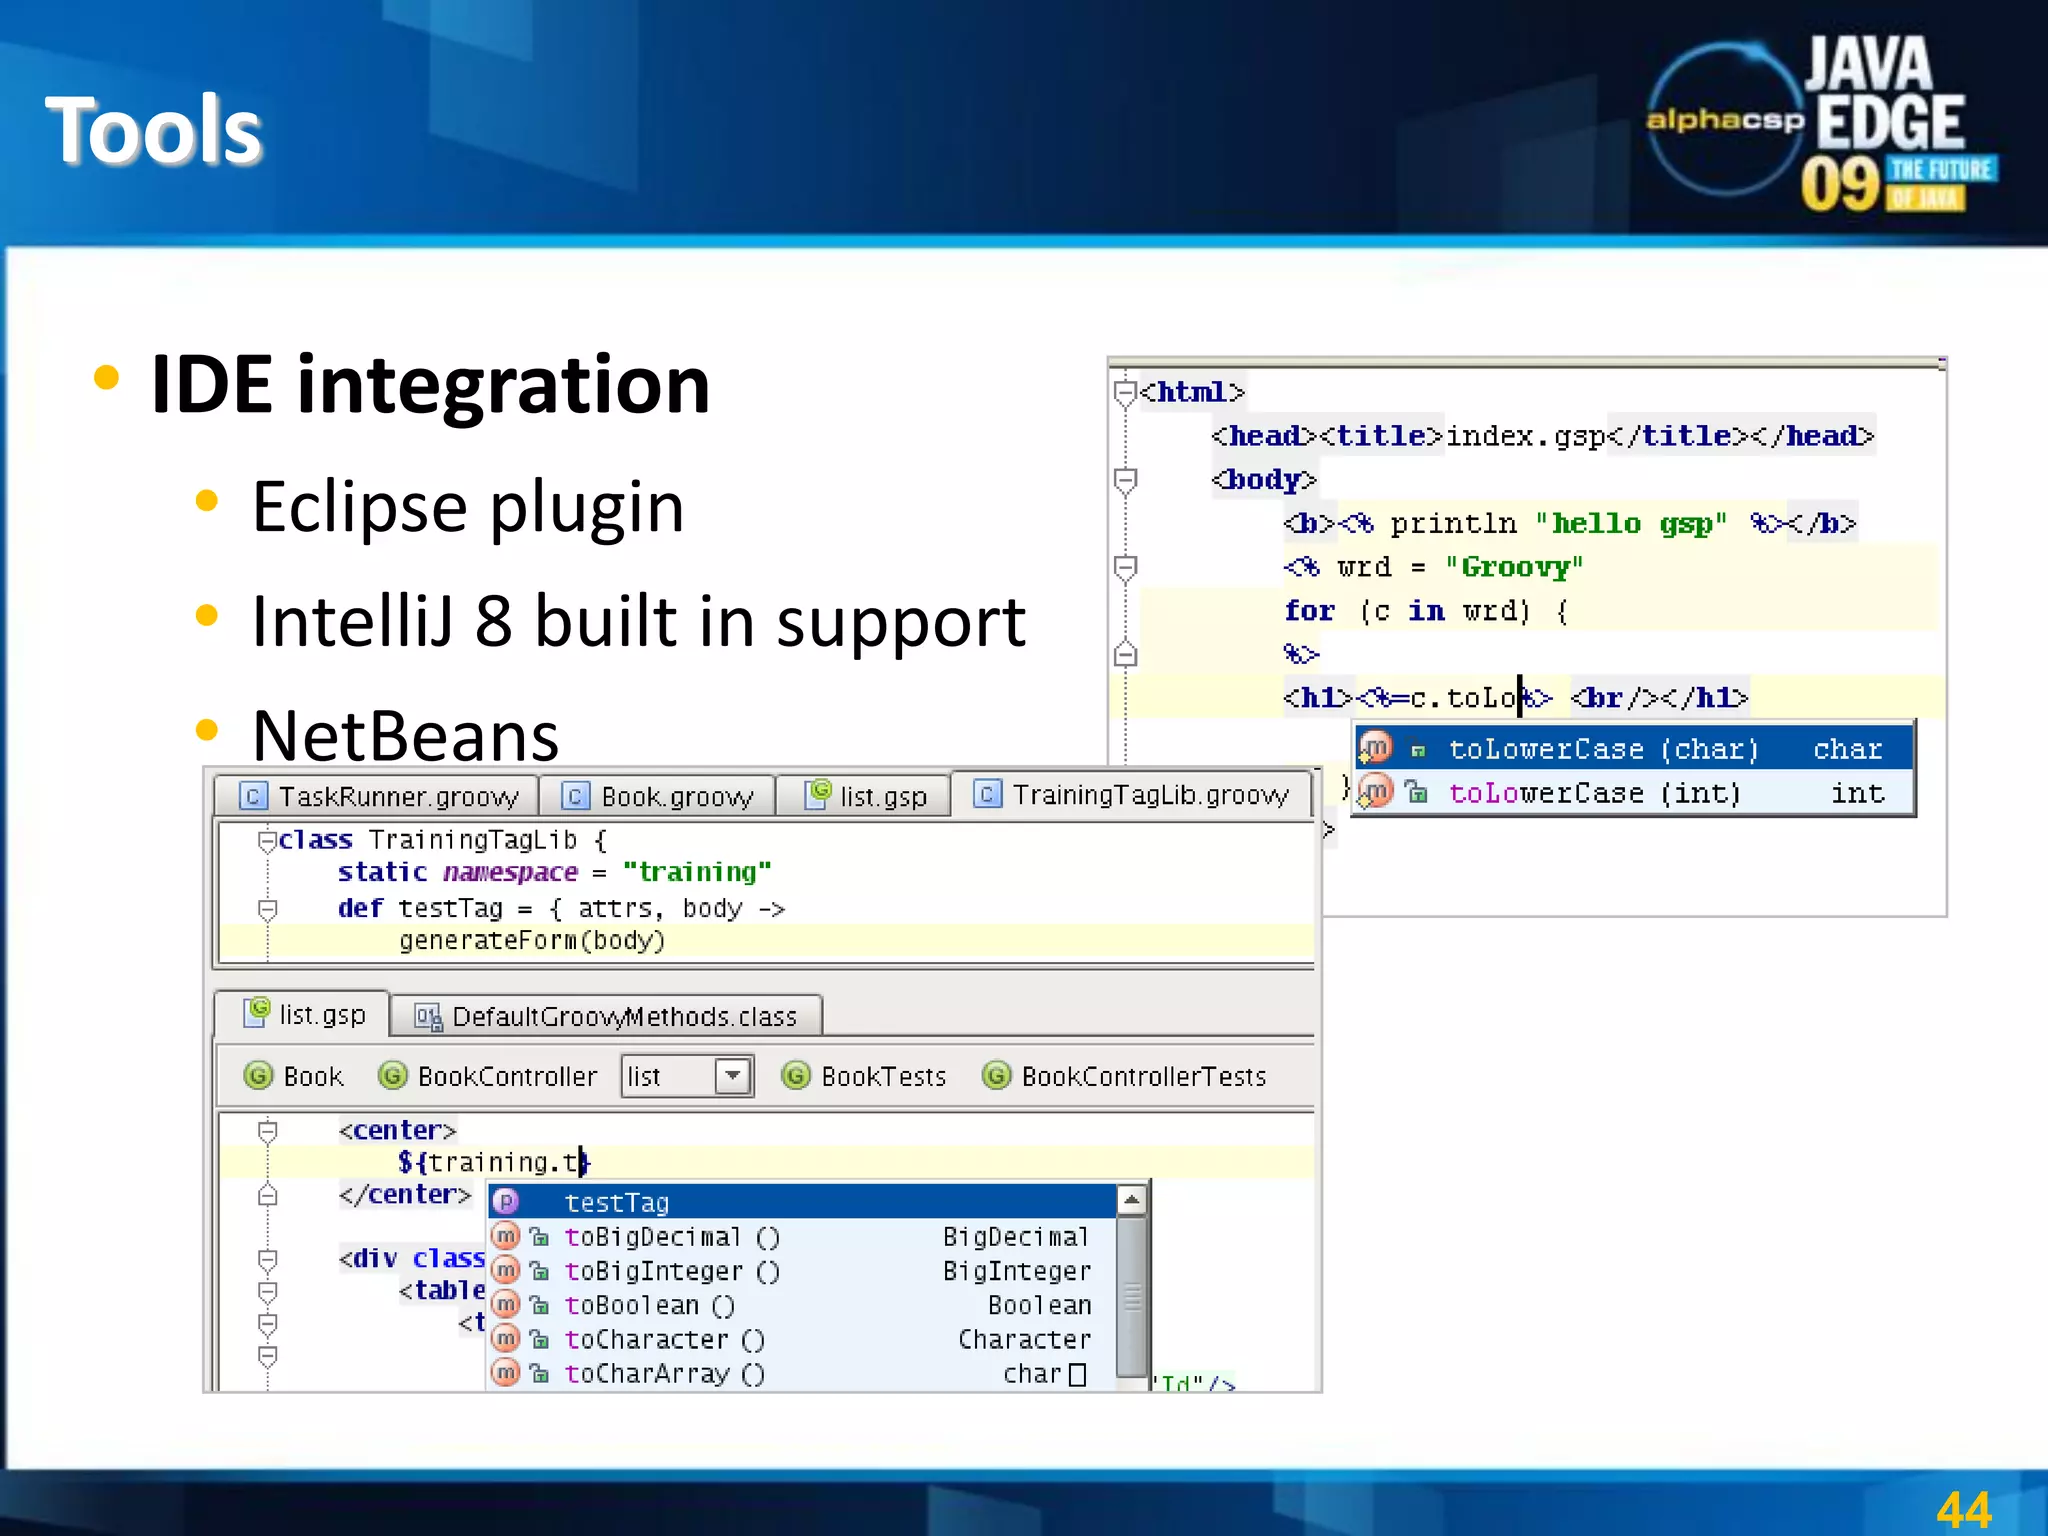Select toLowerCase (int) suggestion
The image size is (2048, 1536).
tap(1634, 792)
